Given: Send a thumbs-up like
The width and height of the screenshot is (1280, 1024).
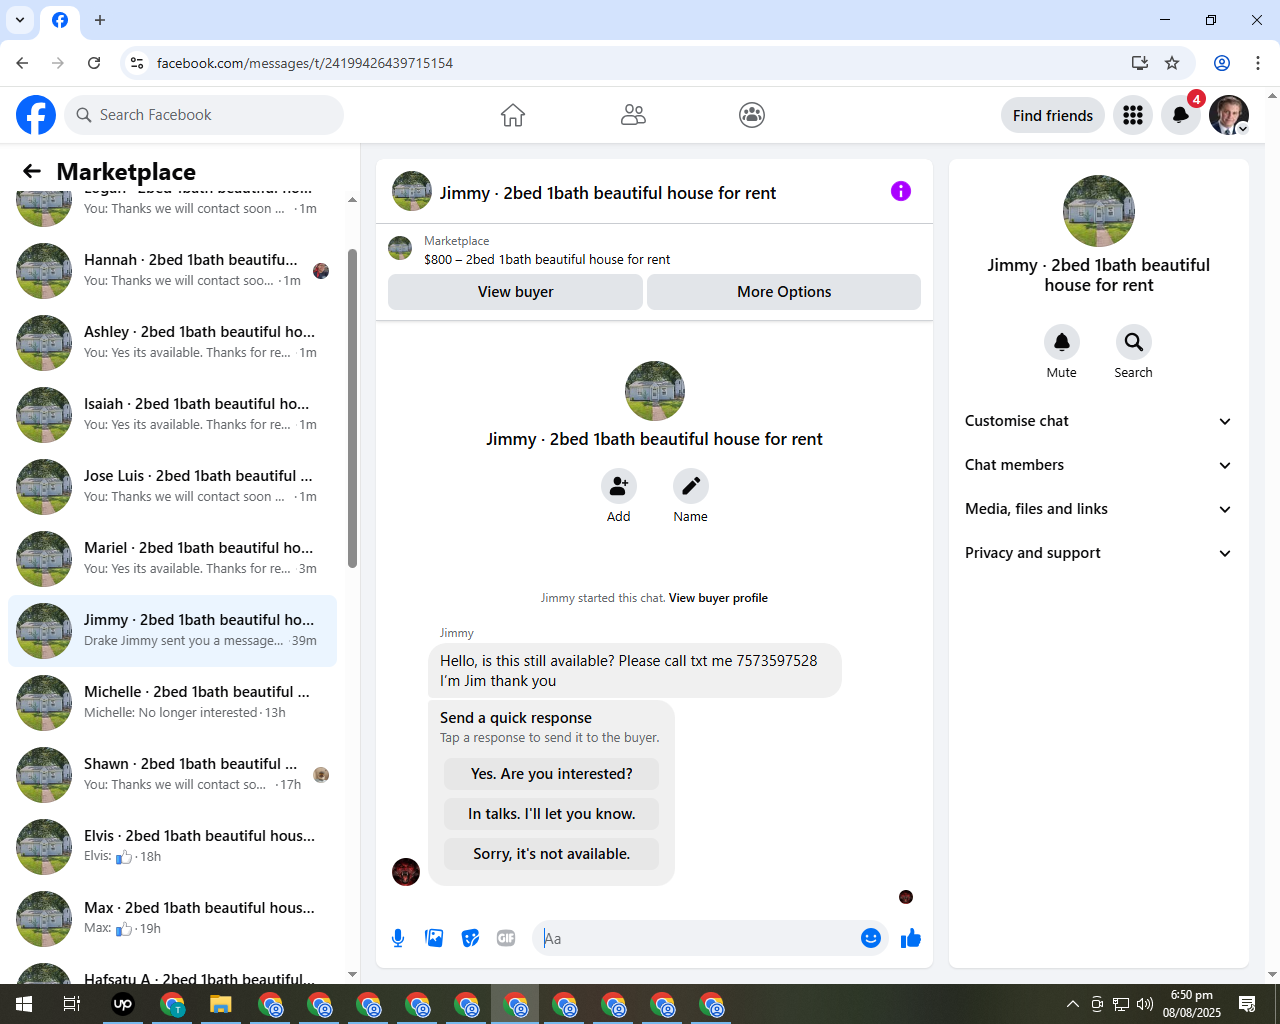Looking at the screenshot, I should 911,938.
